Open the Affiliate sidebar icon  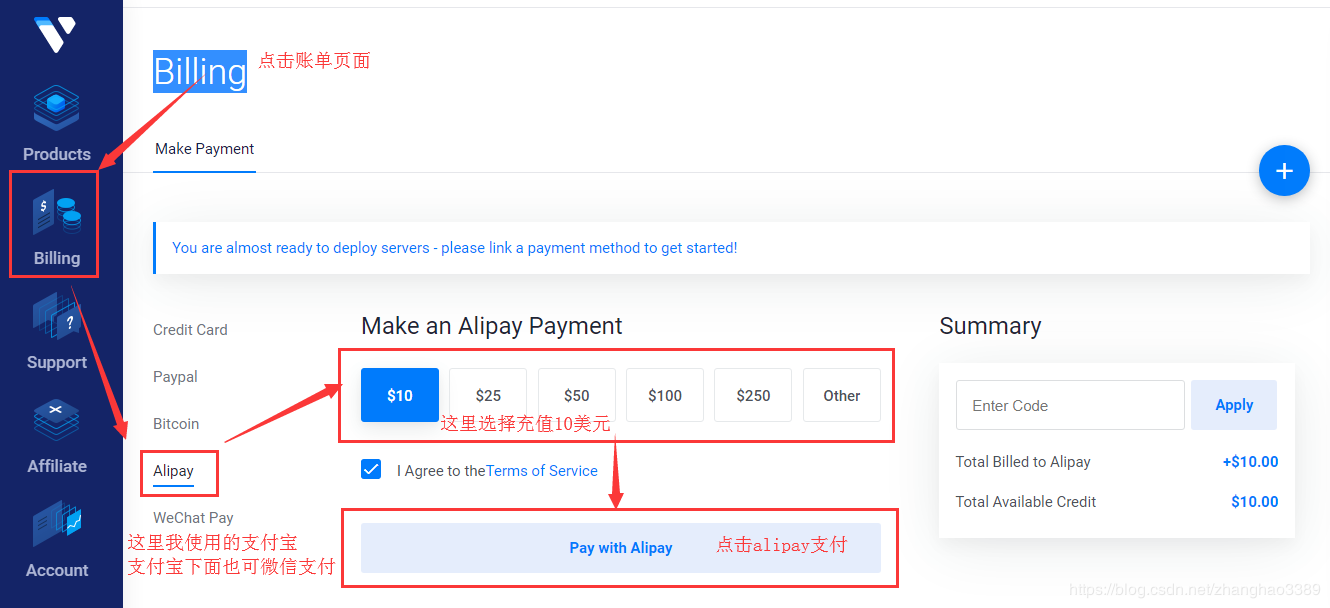(56, 424)
